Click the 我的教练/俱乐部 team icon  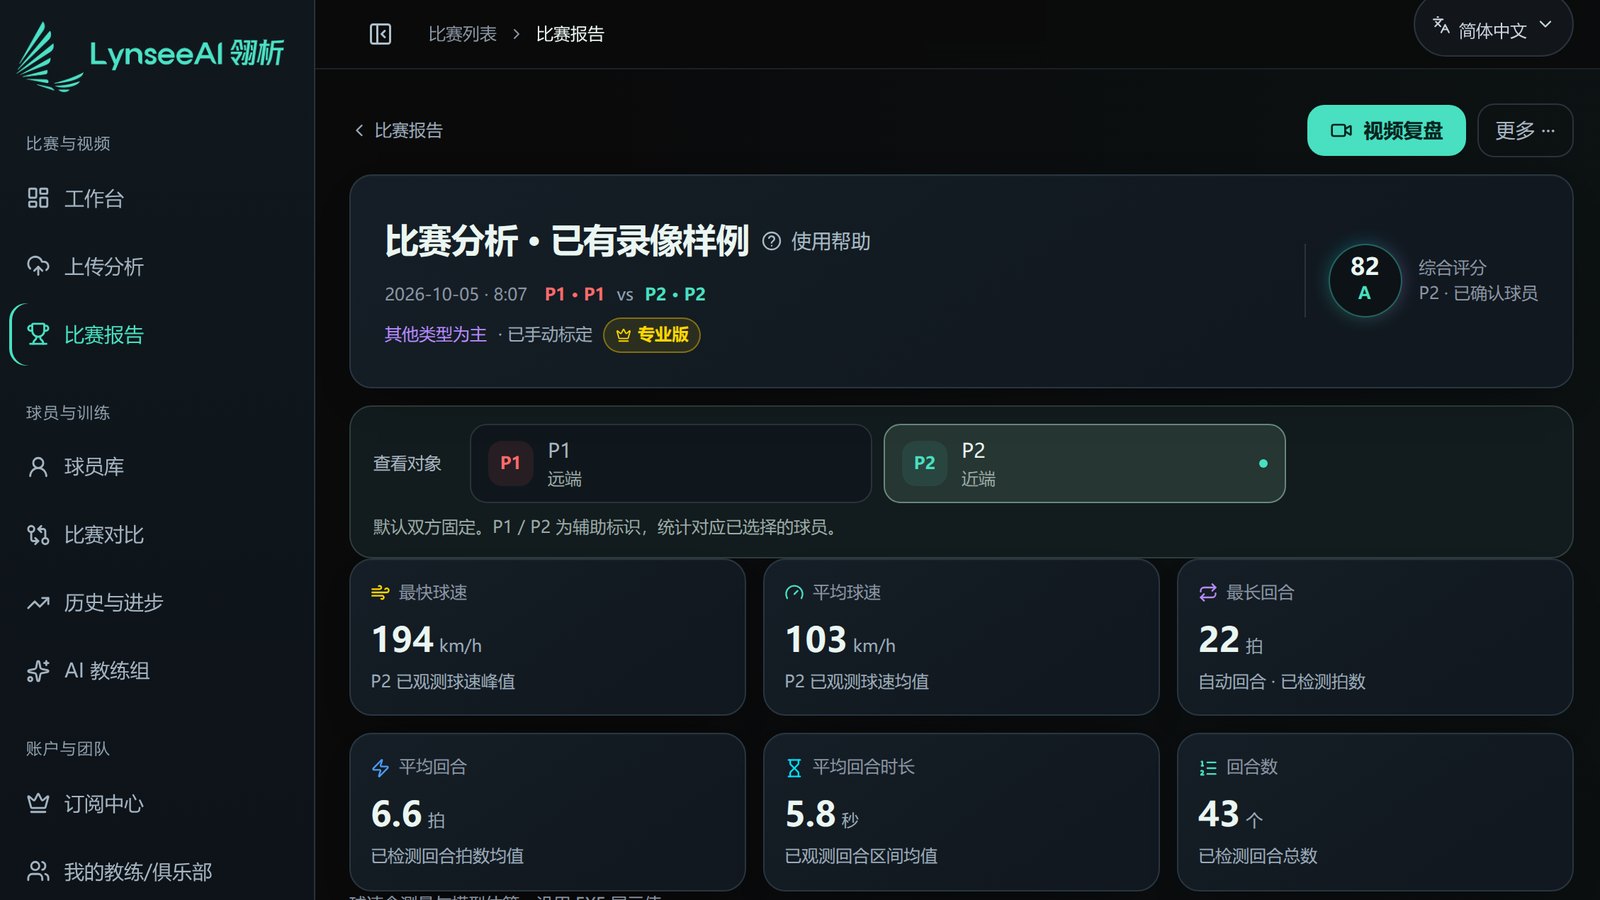(x=38, y=872)
